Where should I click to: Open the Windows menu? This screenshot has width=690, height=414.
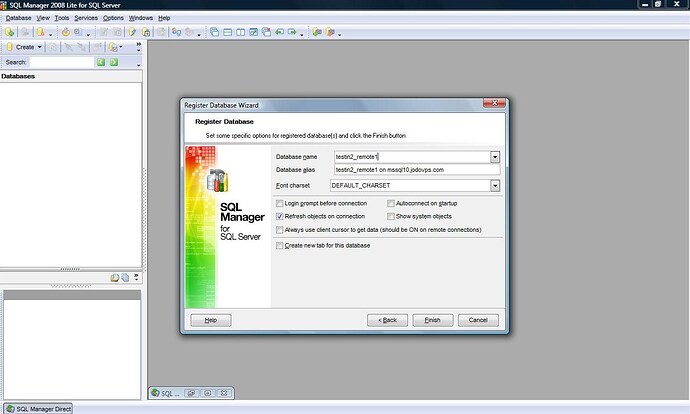(141, 18)
